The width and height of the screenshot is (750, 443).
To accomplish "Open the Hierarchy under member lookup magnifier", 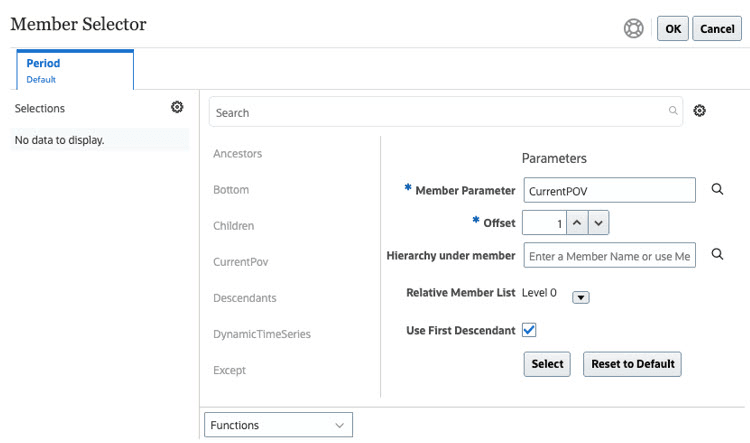I will (717, 254).
